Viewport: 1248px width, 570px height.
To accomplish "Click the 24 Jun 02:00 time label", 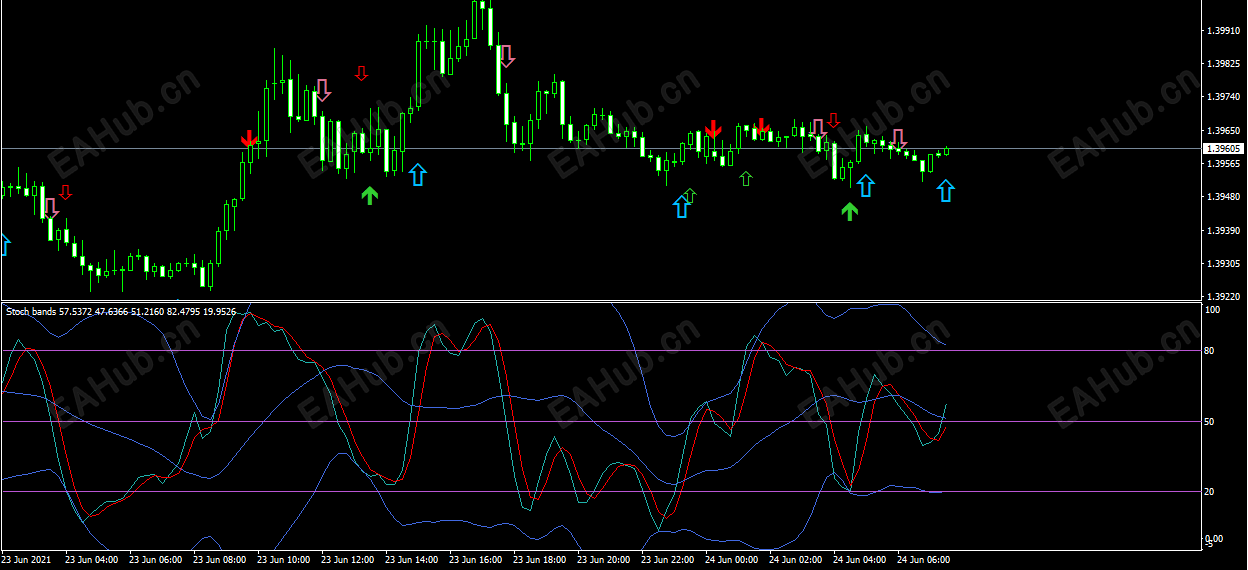I will click(796, 560).
